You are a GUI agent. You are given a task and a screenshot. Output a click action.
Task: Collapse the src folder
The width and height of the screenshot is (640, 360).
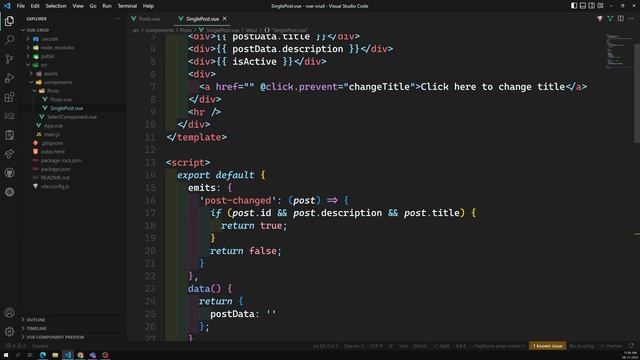[28, 65]
